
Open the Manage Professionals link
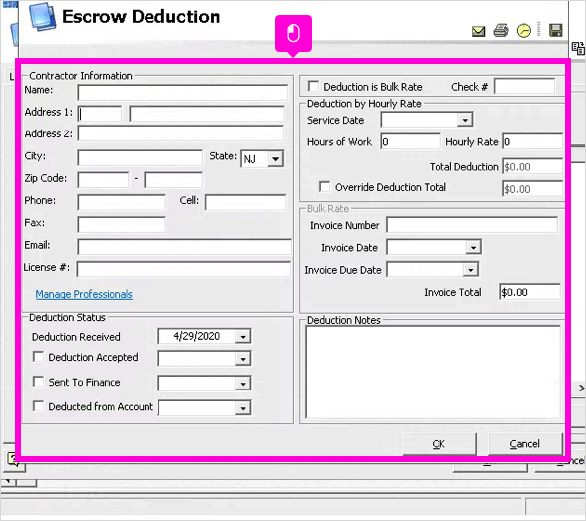pos(84,294)
